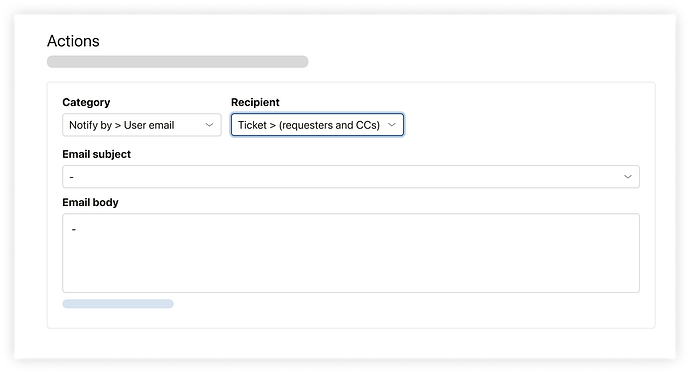Click the Email subject chevron icon
690x372 pixels.
[x=628, y=177]
